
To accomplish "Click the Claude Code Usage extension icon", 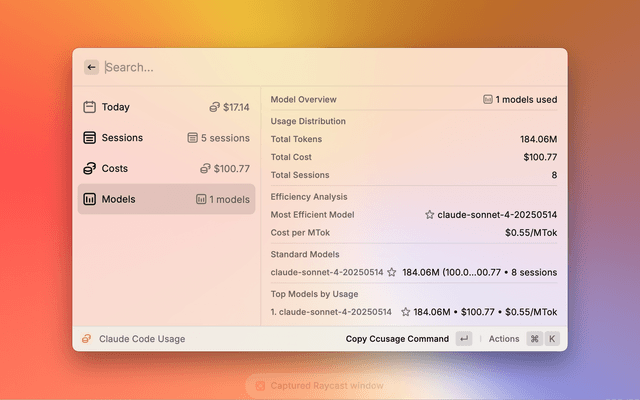I will 87,339.
